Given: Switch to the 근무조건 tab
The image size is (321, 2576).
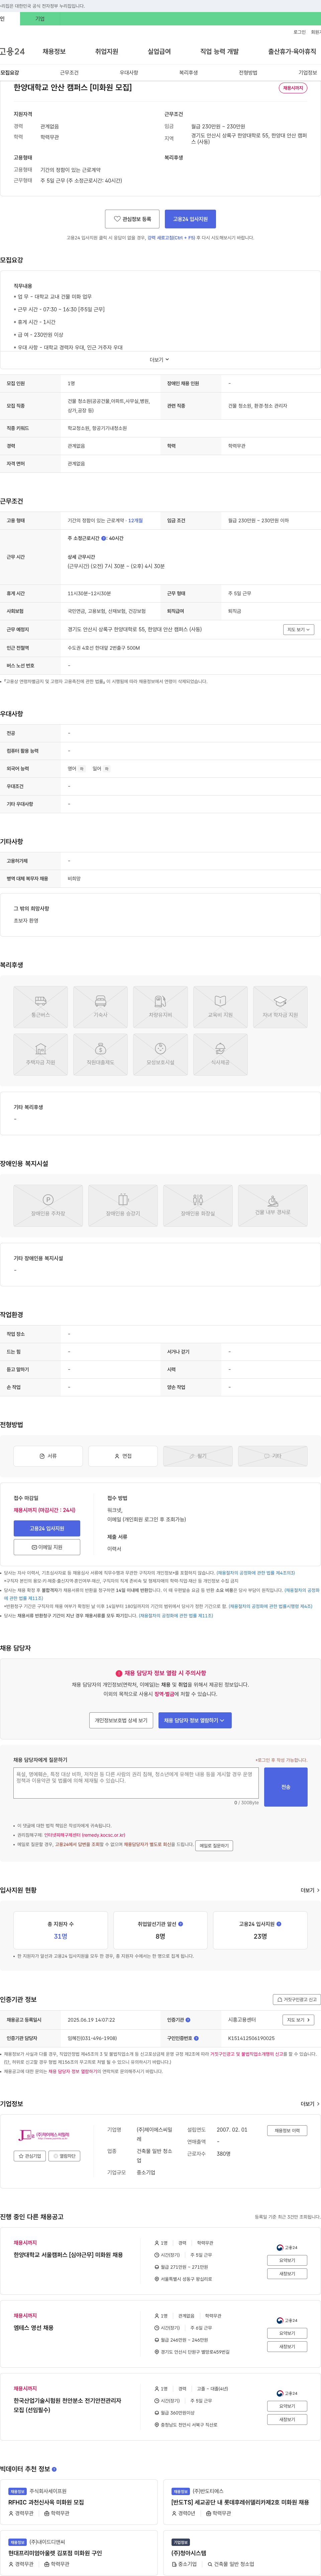Looking at the screenshot, I should [69, 73].
